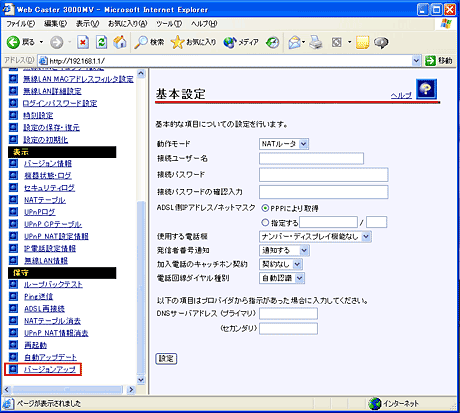Open the 編集(E) menu
Screen dimensions: 460x413
(x=55, y=24)
